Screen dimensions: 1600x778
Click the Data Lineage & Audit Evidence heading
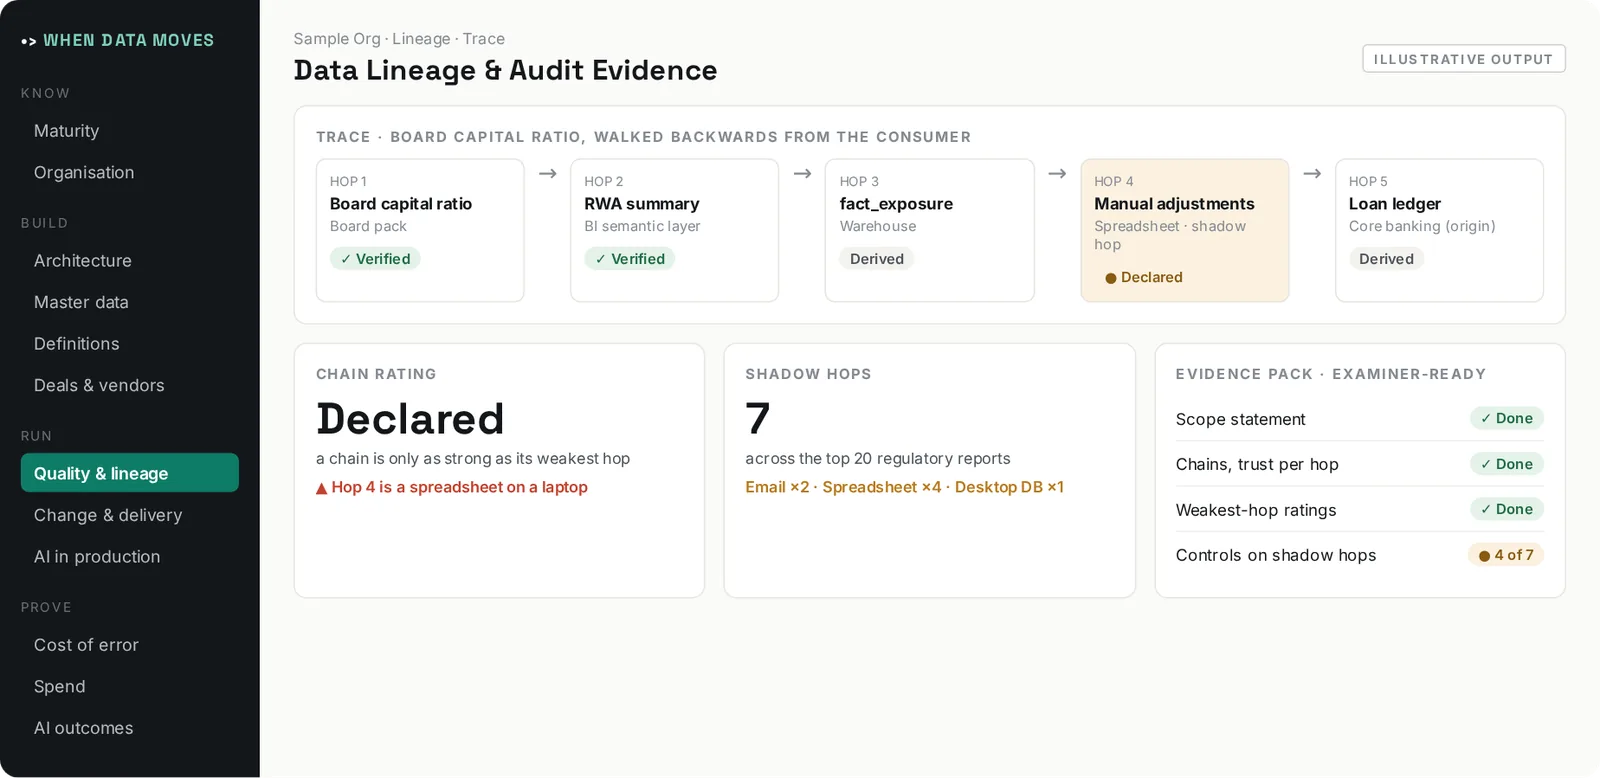pyautogui.click(x=506, y=70)
